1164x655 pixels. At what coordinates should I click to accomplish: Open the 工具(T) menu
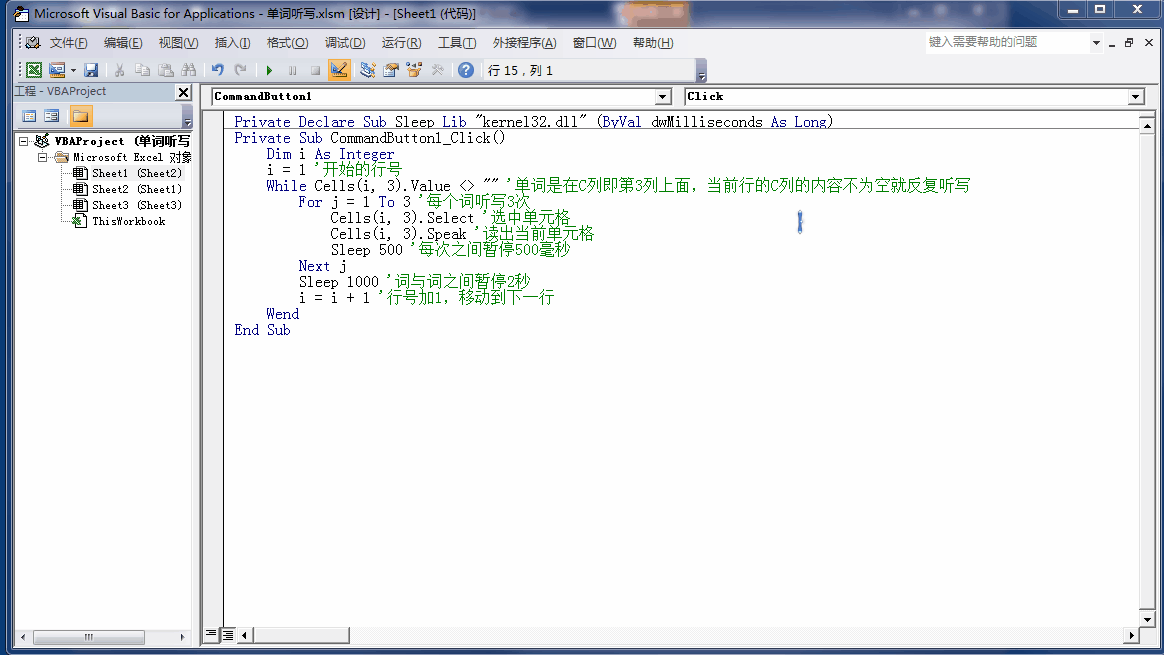457,42
